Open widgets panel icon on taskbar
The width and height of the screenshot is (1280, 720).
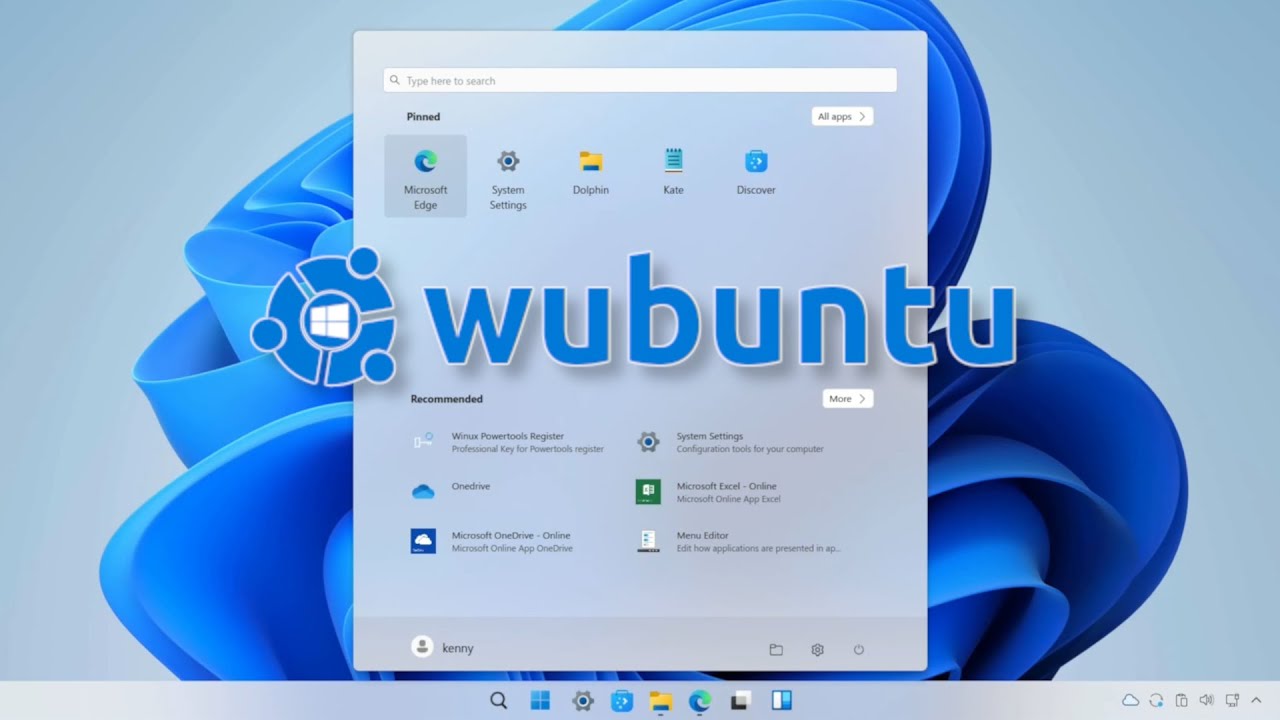pos(781,701)
